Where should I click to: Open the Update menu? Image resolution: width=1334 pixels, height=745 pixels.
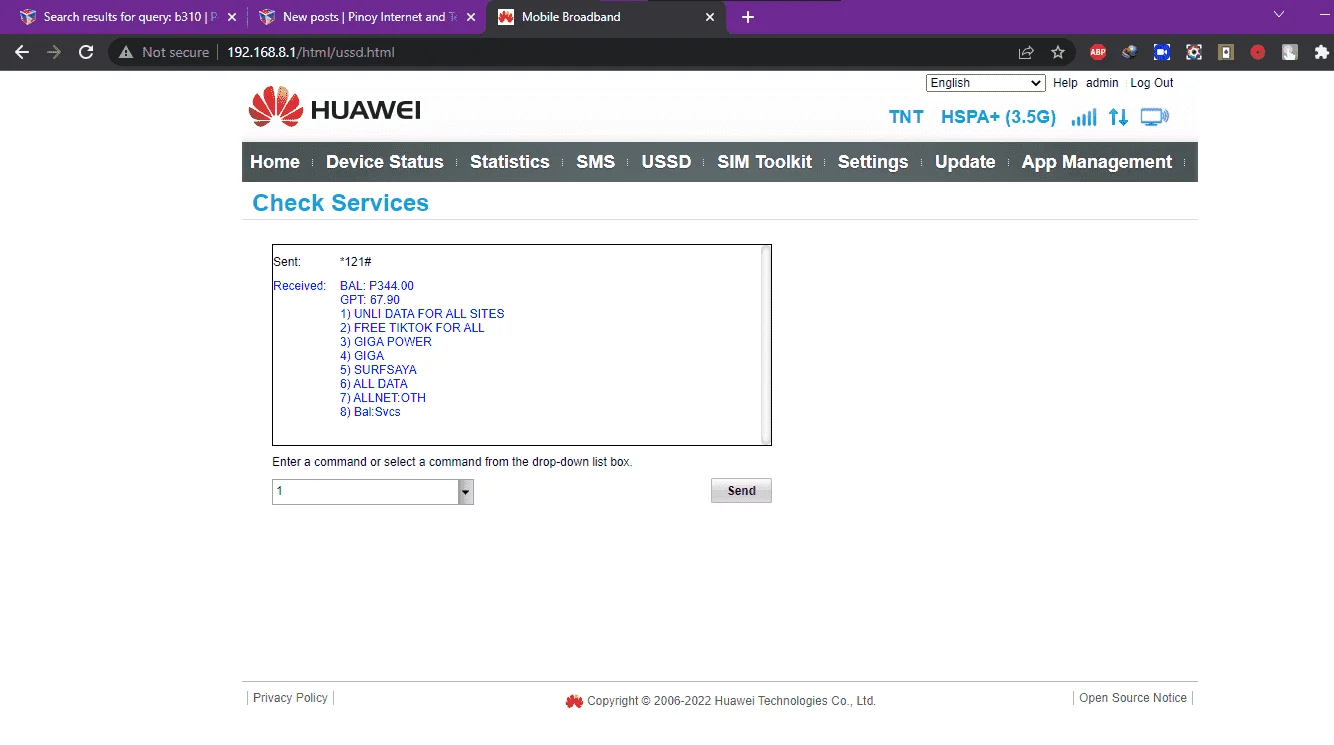click(x=965, y=162)
